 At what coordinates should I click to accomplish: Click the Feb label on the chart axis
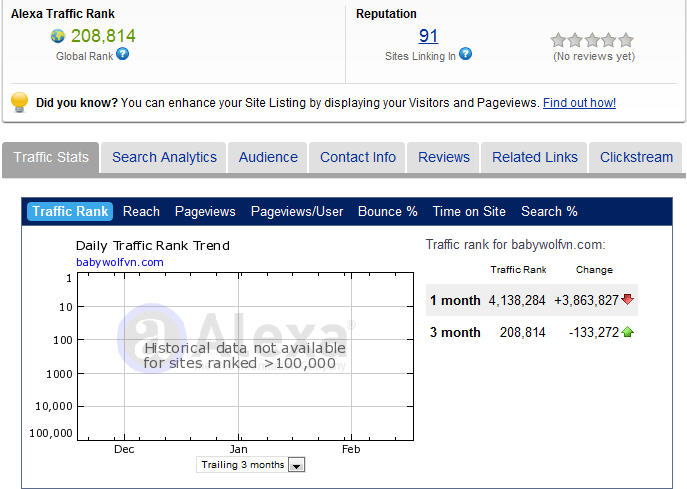tap(351, 449)
